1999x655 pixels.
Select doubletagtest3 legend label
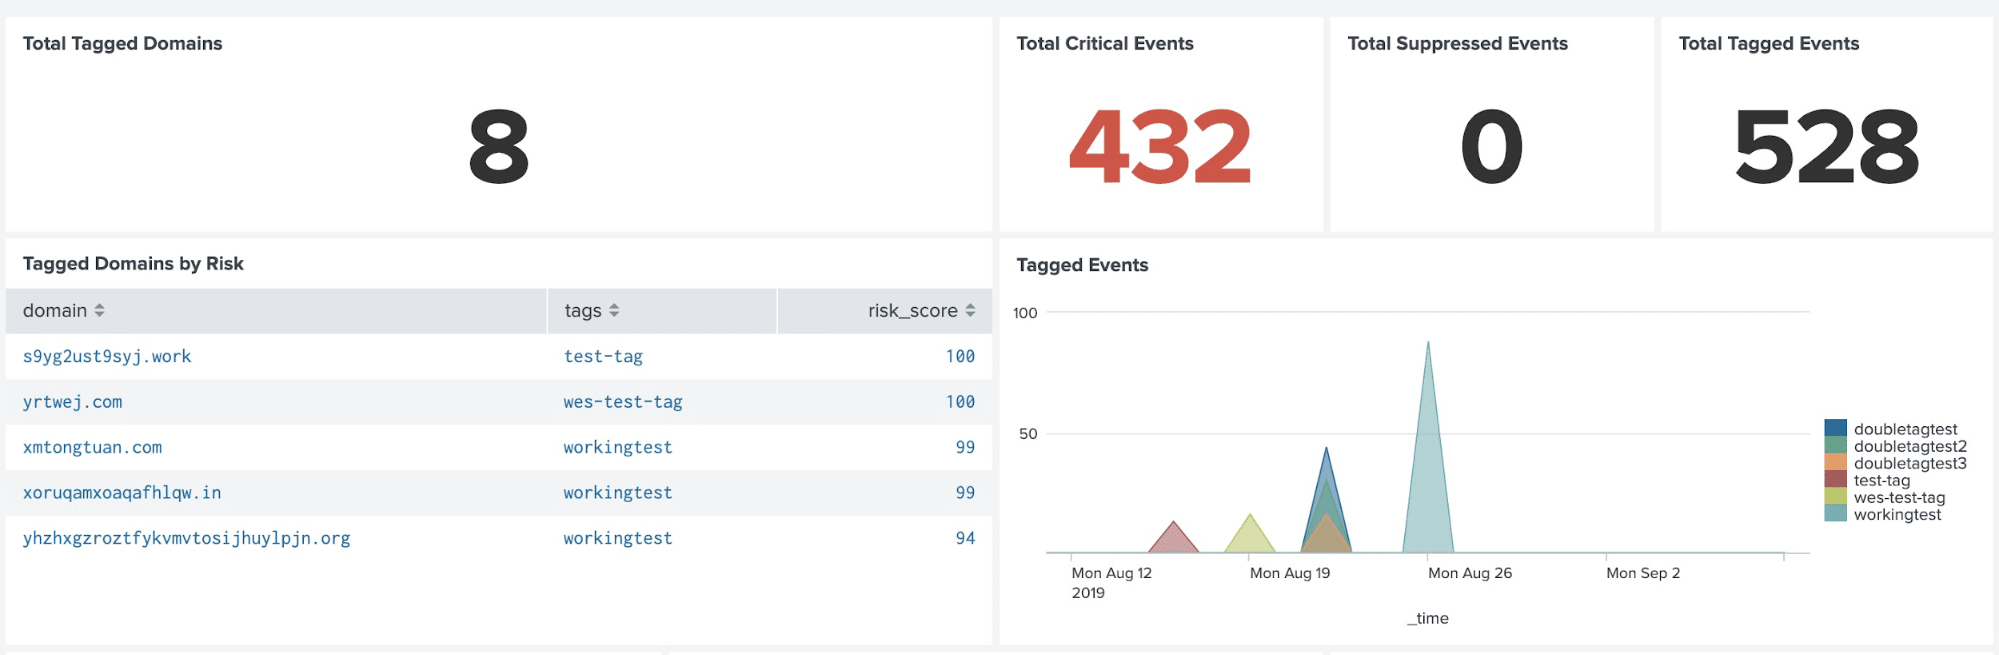pos(1910,463)
